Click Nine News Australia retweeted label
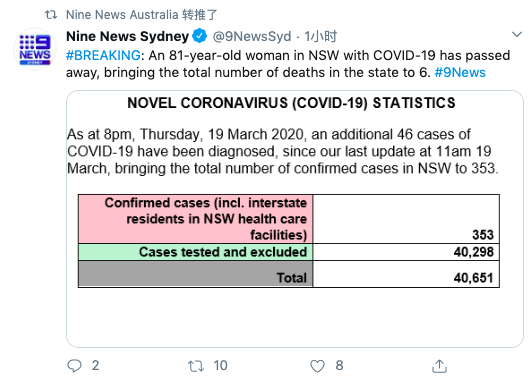 142,15
